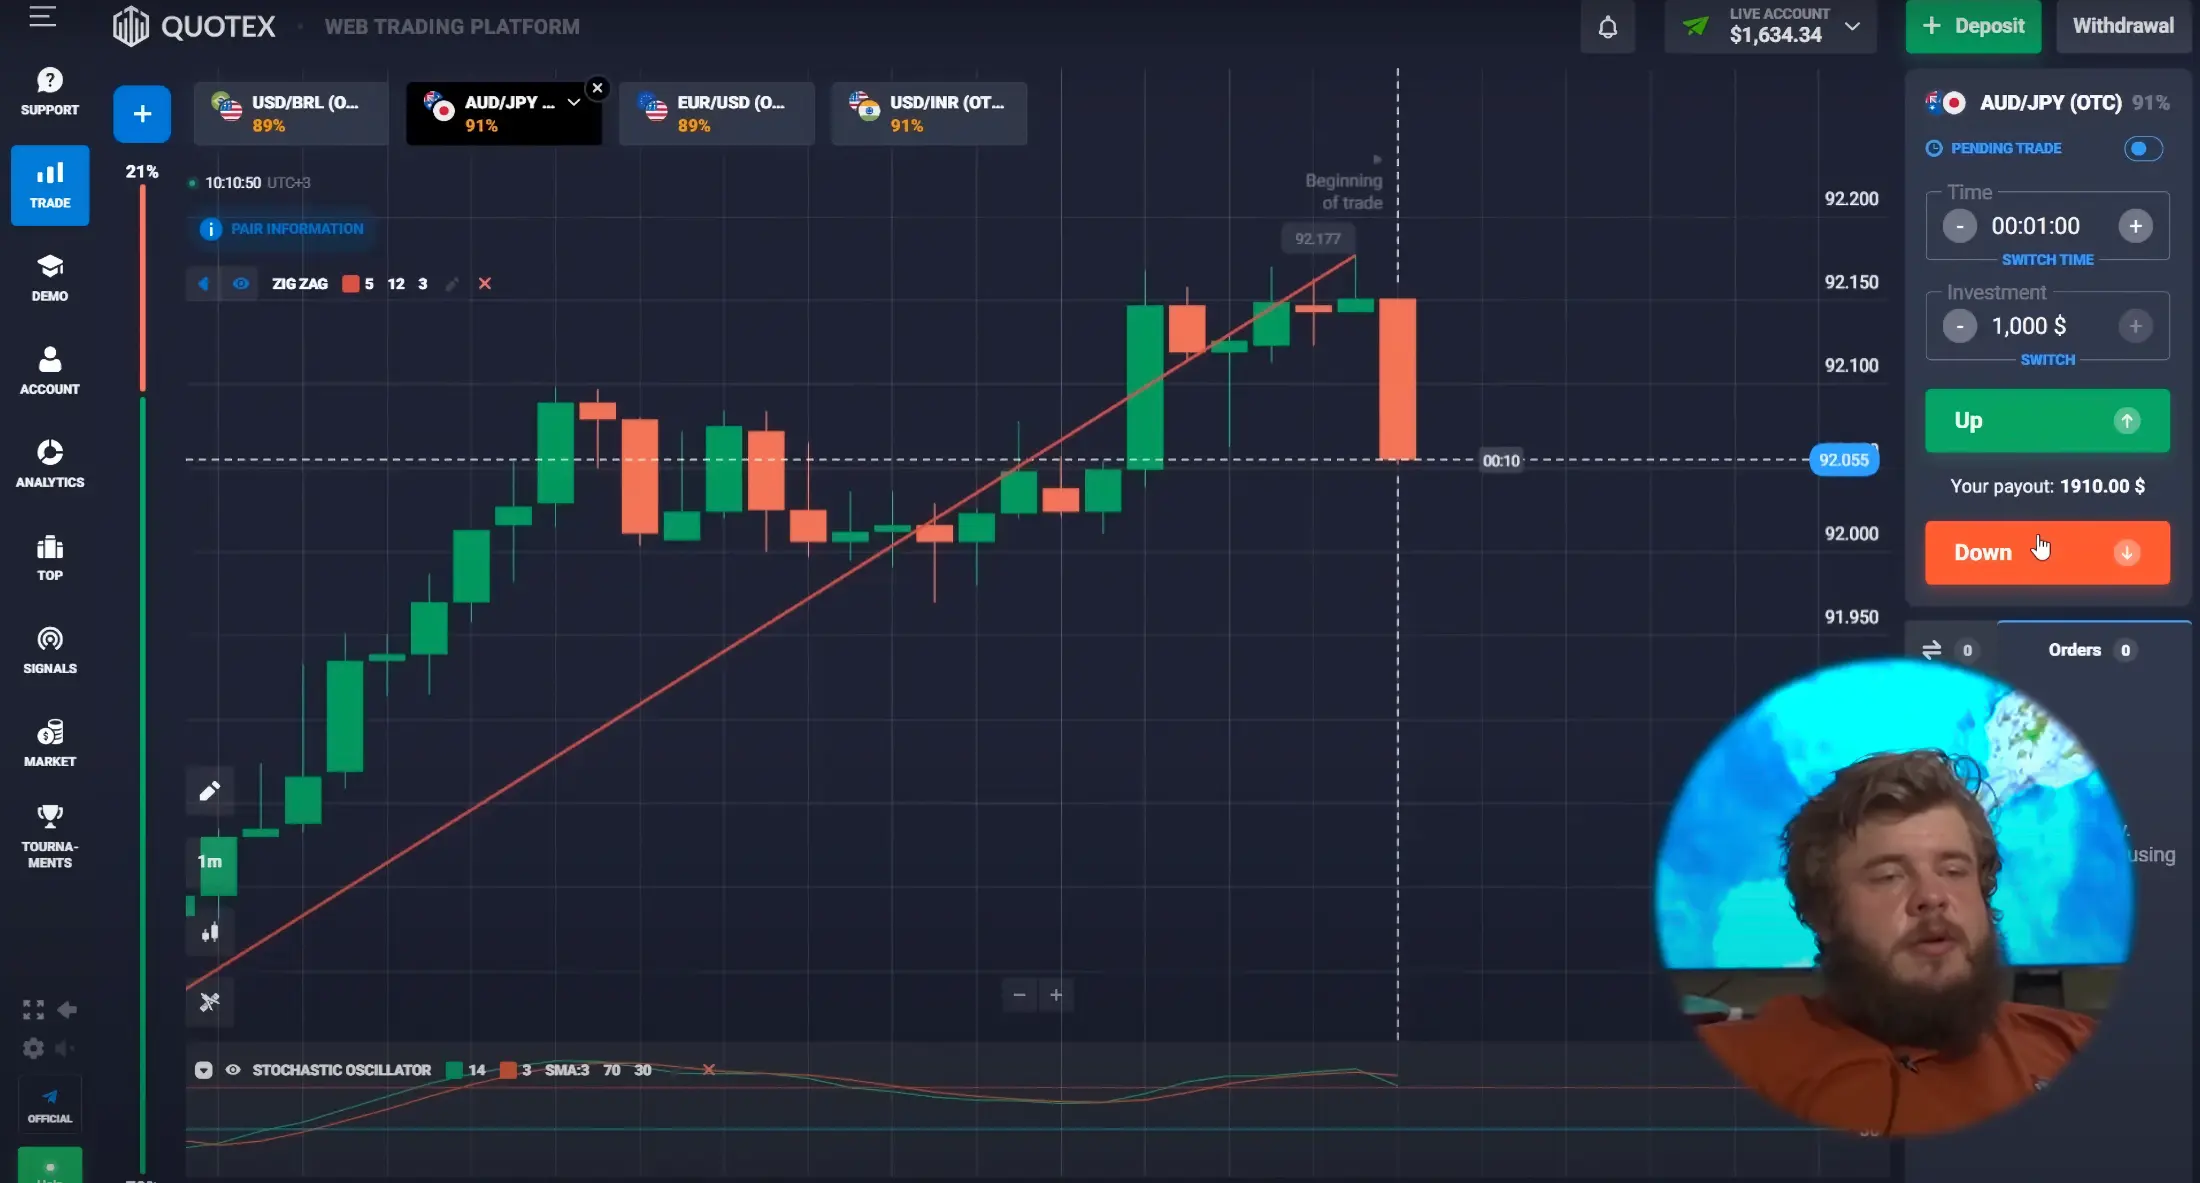Click the AUD/JPY (OTC) panel title

coord(2050,103)
